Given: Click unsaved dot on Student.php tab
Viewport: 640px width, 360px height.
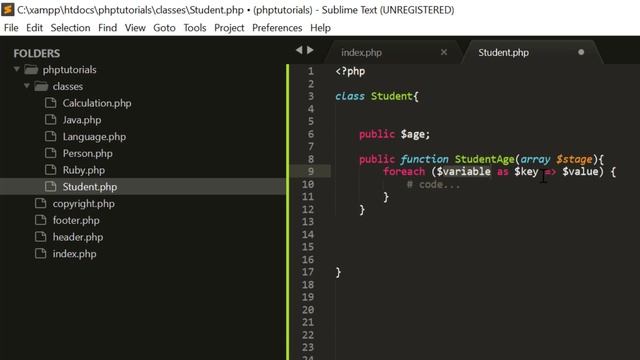Looking at the screenshot, I should click(581, 52).
